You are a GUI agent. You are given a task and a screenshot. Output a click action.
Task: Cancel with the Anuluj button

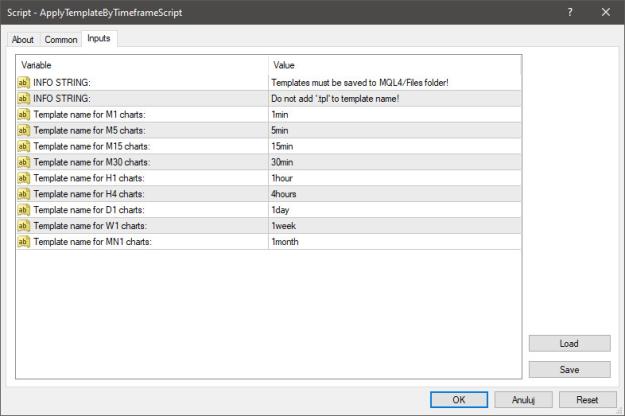click(523, 400)
